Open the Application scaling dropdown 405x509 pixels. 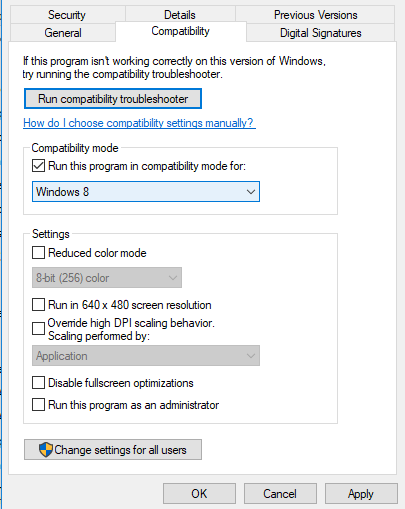coord(146,356)
